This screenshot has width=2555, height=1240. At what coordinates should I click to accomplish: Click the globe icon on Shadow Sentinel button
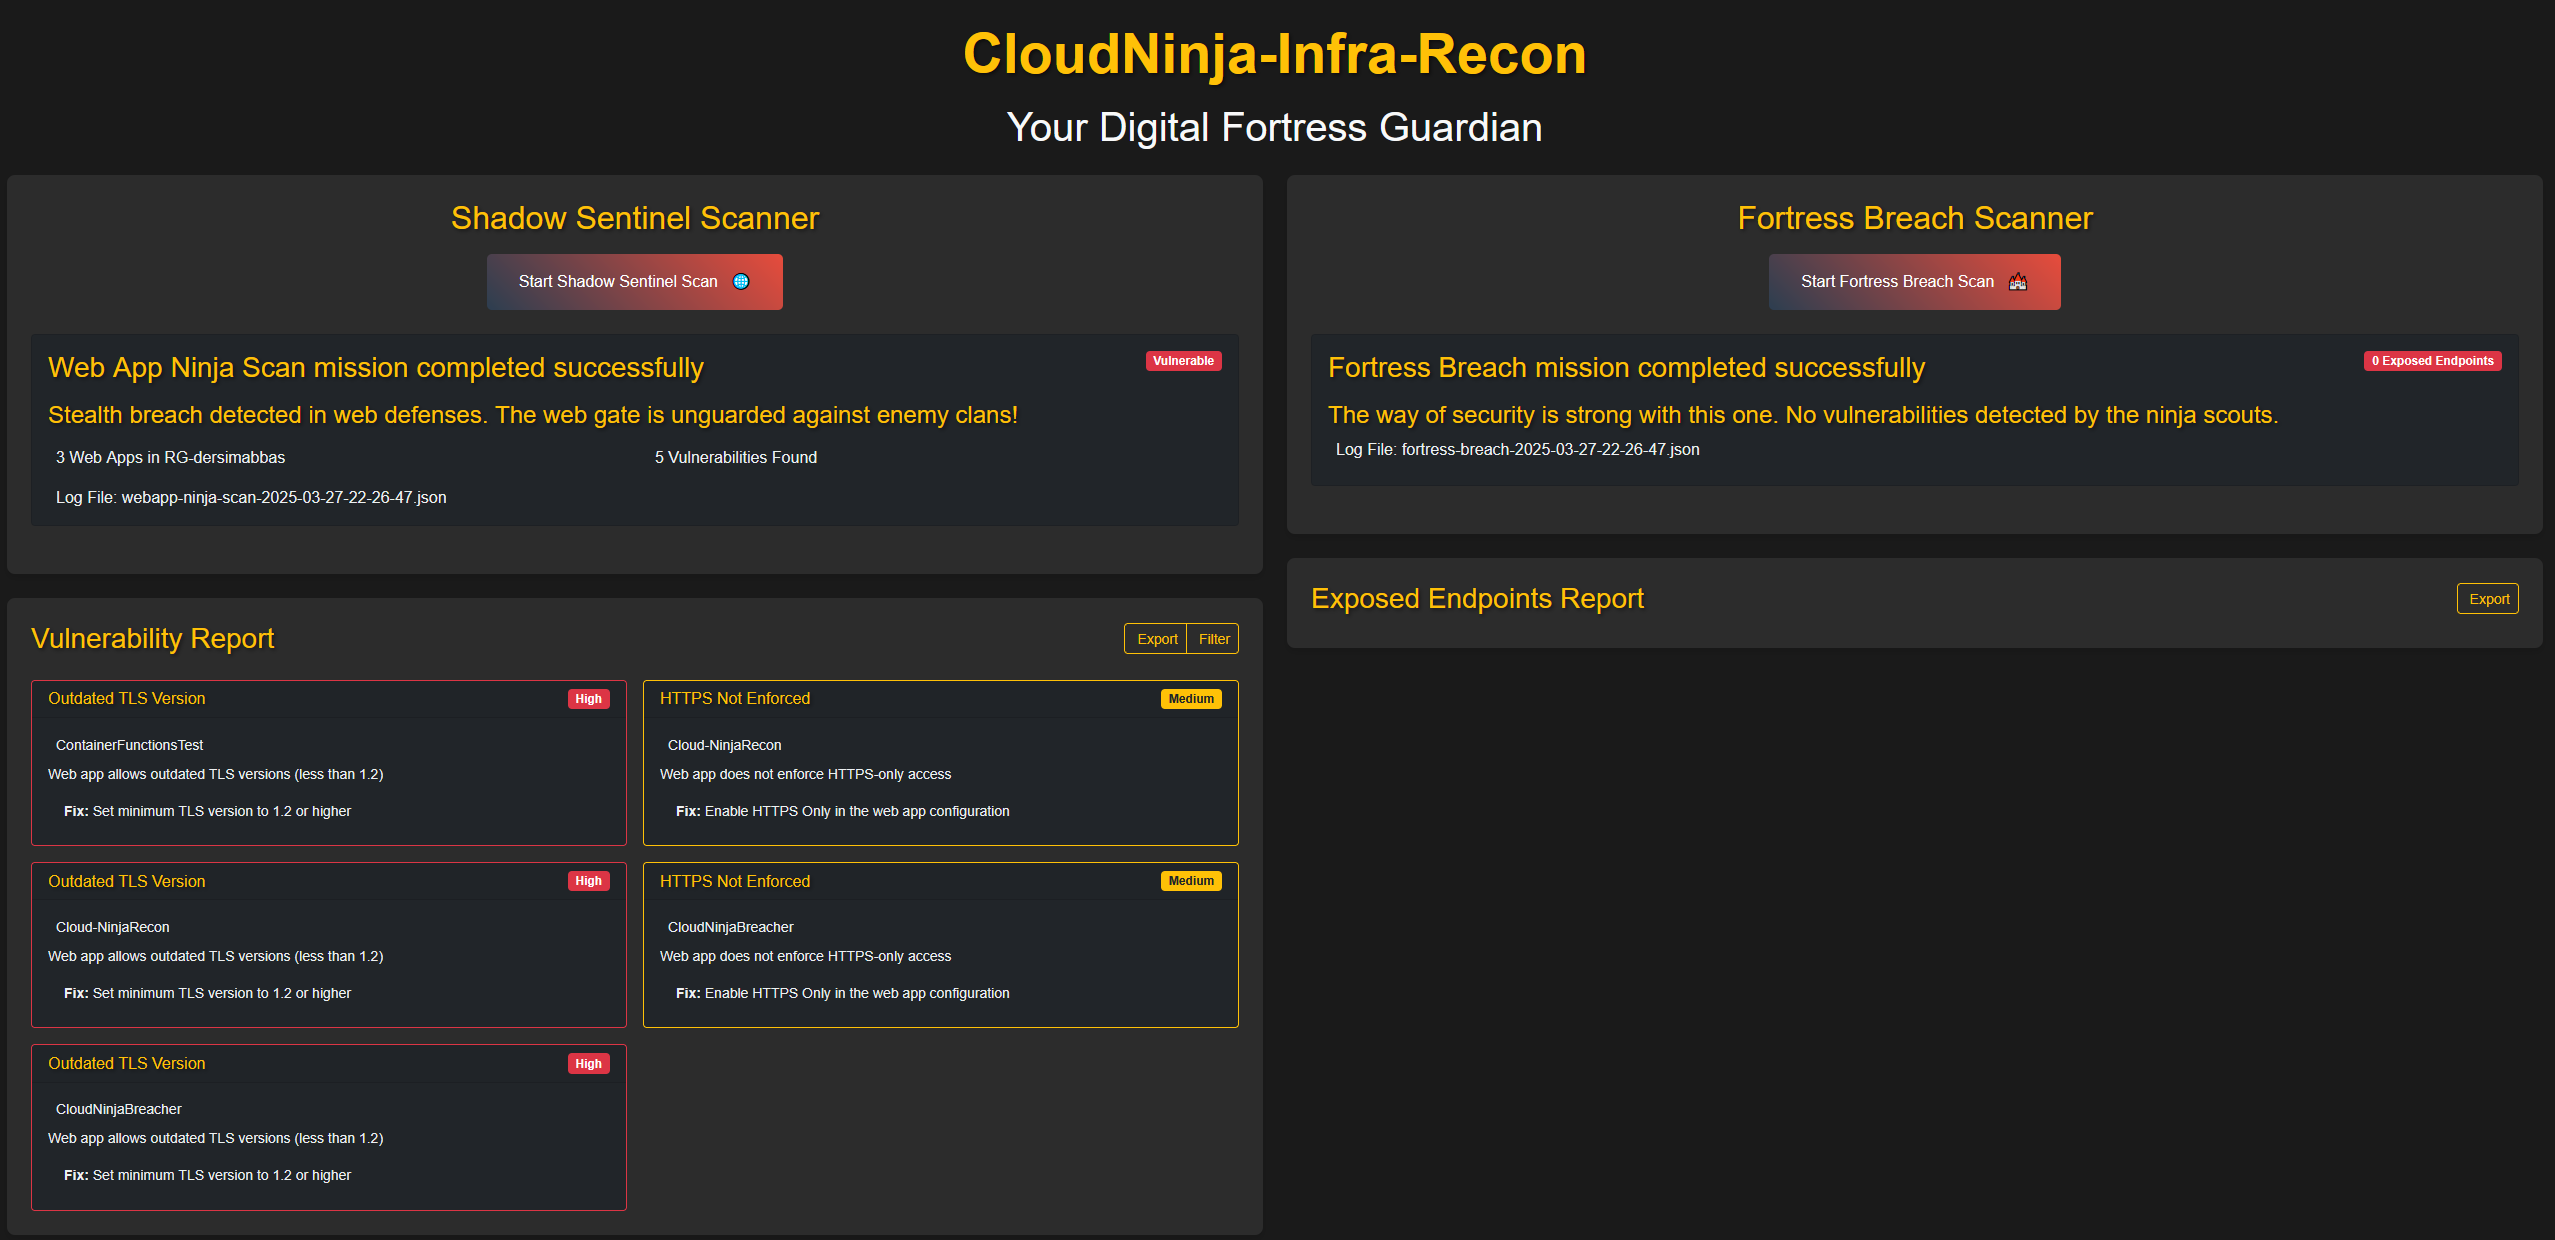point(741,281)
